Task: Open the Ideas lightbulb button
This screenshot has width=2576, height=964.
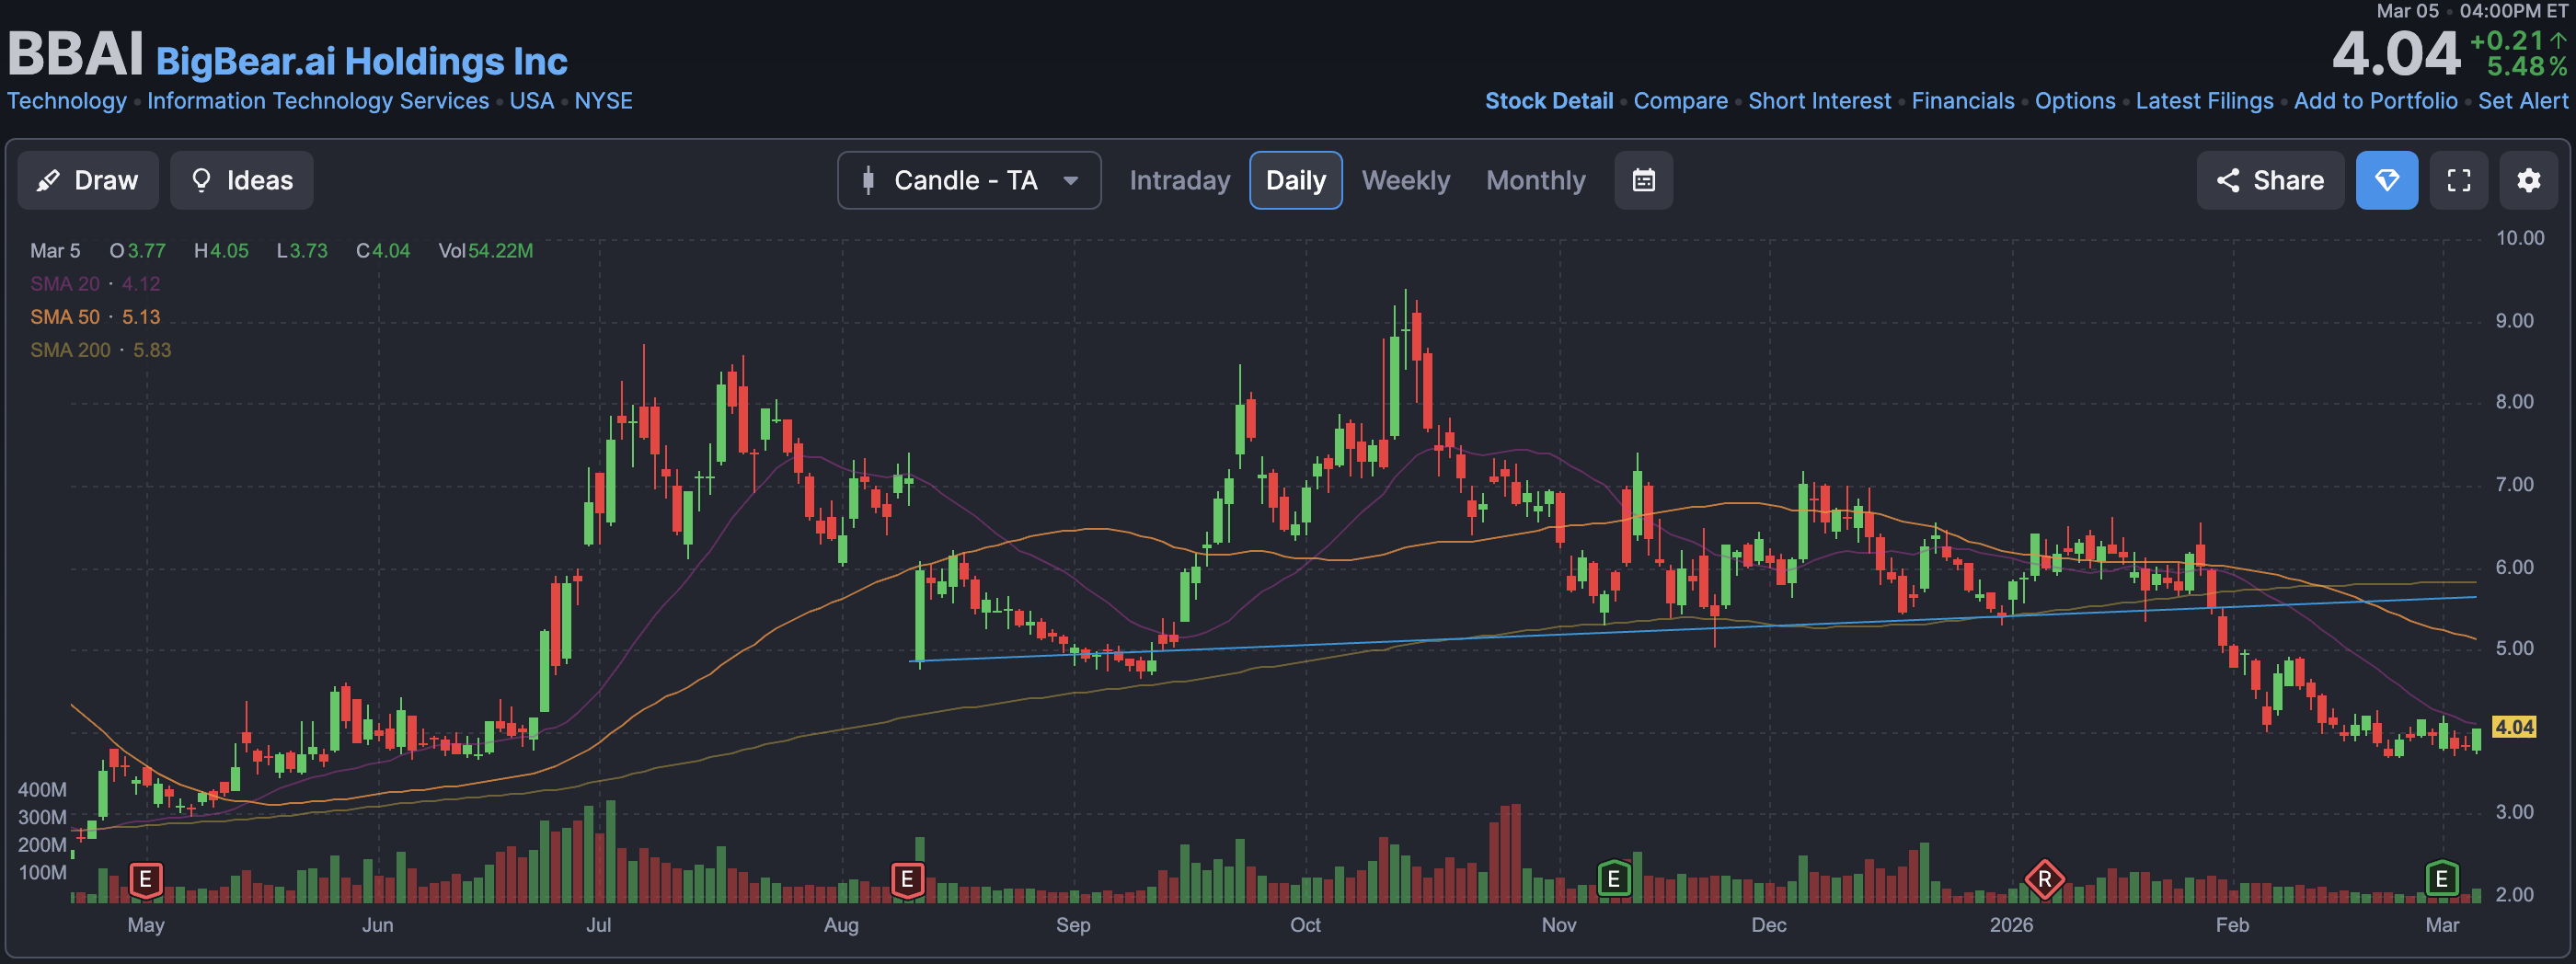Action: pos(241,180)
